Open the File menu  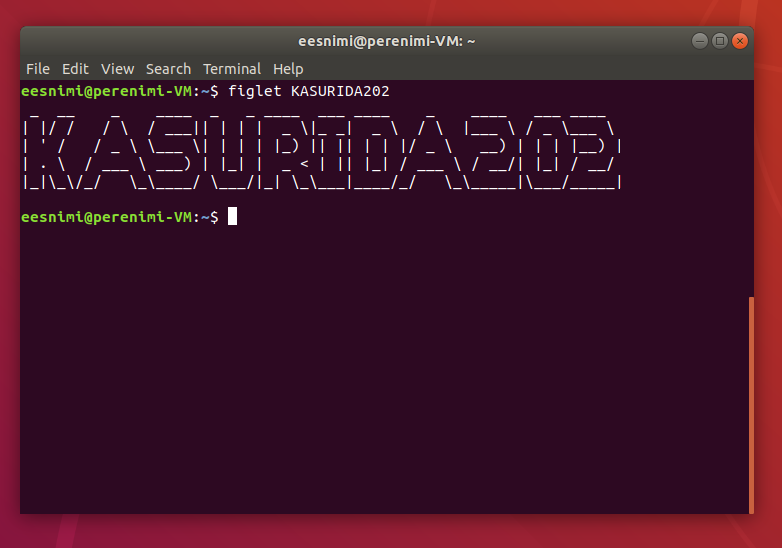(38, 69)
